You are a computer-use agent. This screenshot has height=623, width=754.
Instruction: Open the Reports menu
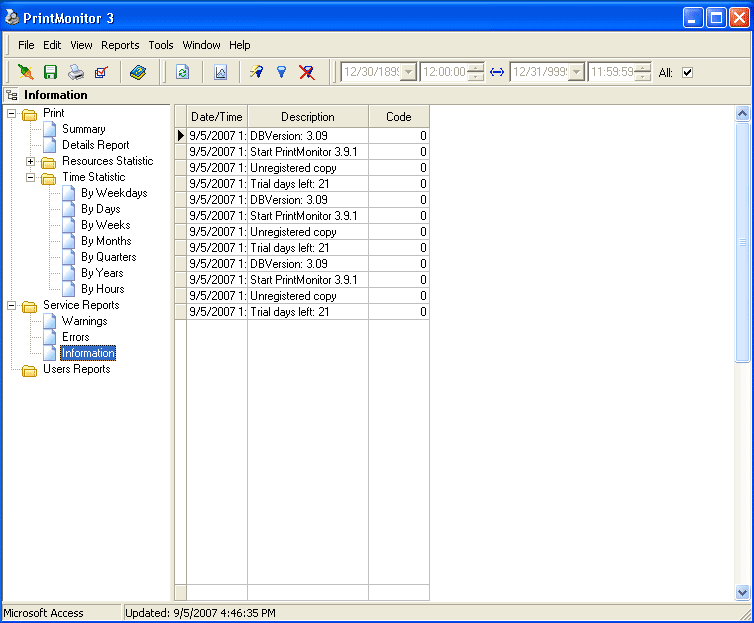[120, 45]
